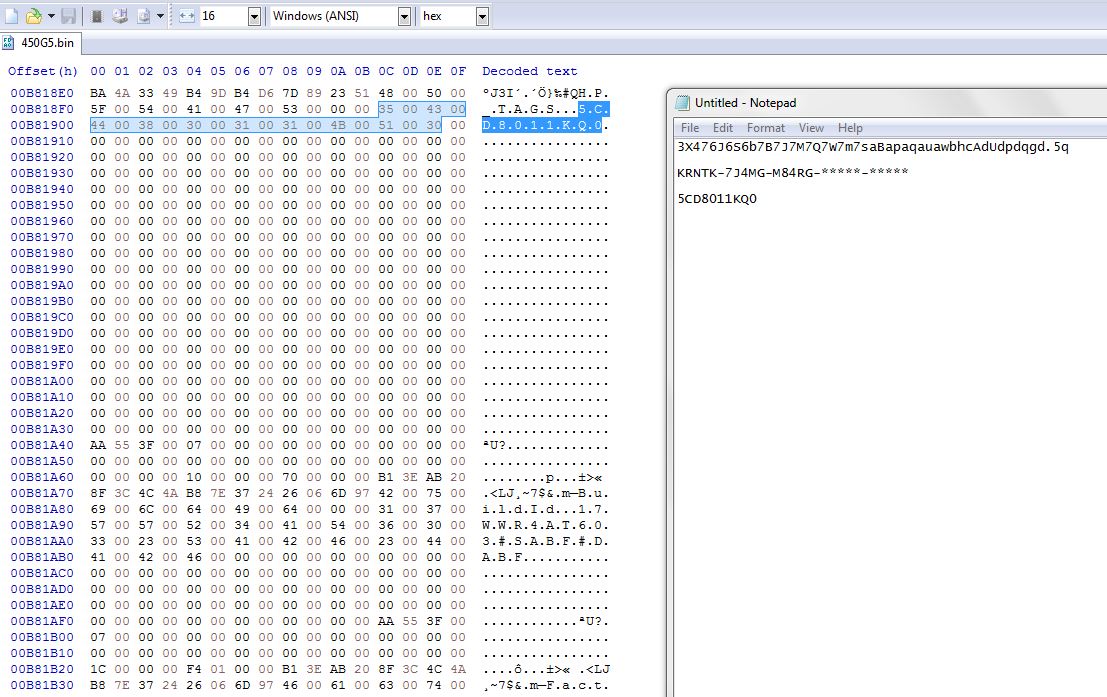This screenshot has width=1107, height=697.
Task: Click decoded text 'i.l.d.I.d...1.7.'
Action: point(545,509)
